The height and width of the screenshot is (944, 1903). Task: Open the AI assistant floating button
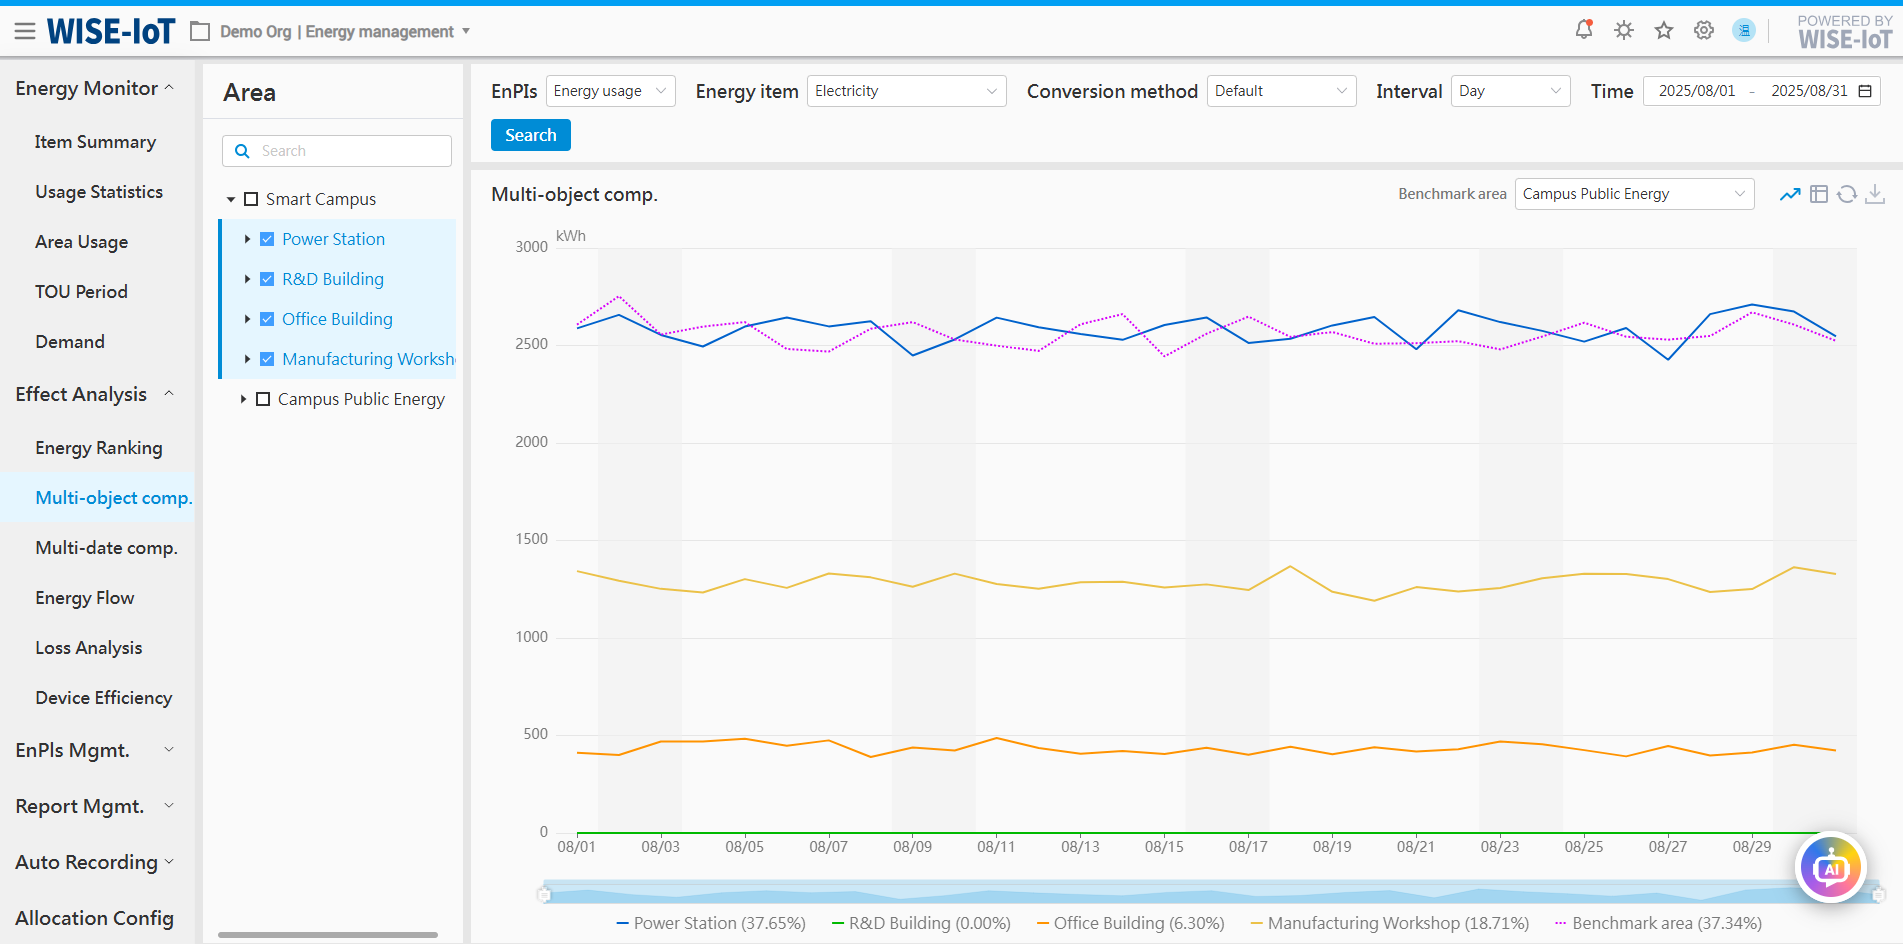(x=1830, y=868)
